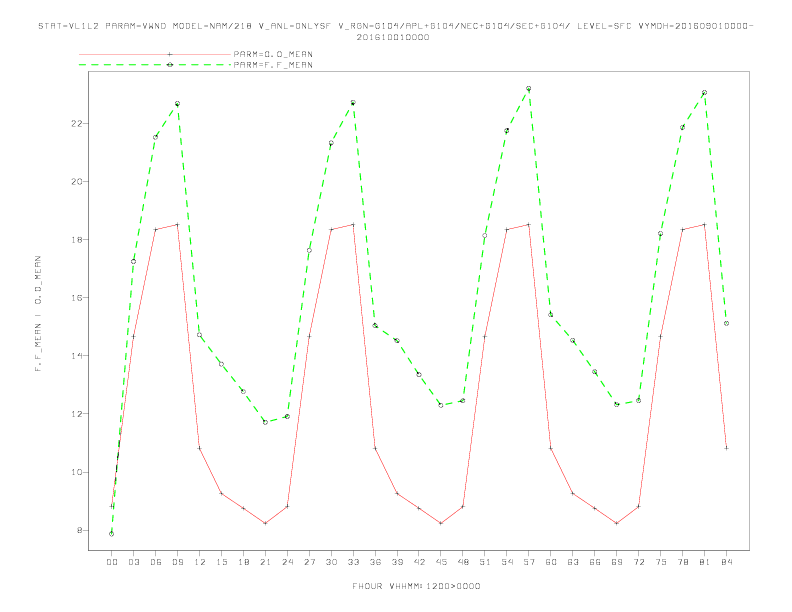Click x-axis tick label 39
This screenshot has height=612, width=792.
point(397,562)
